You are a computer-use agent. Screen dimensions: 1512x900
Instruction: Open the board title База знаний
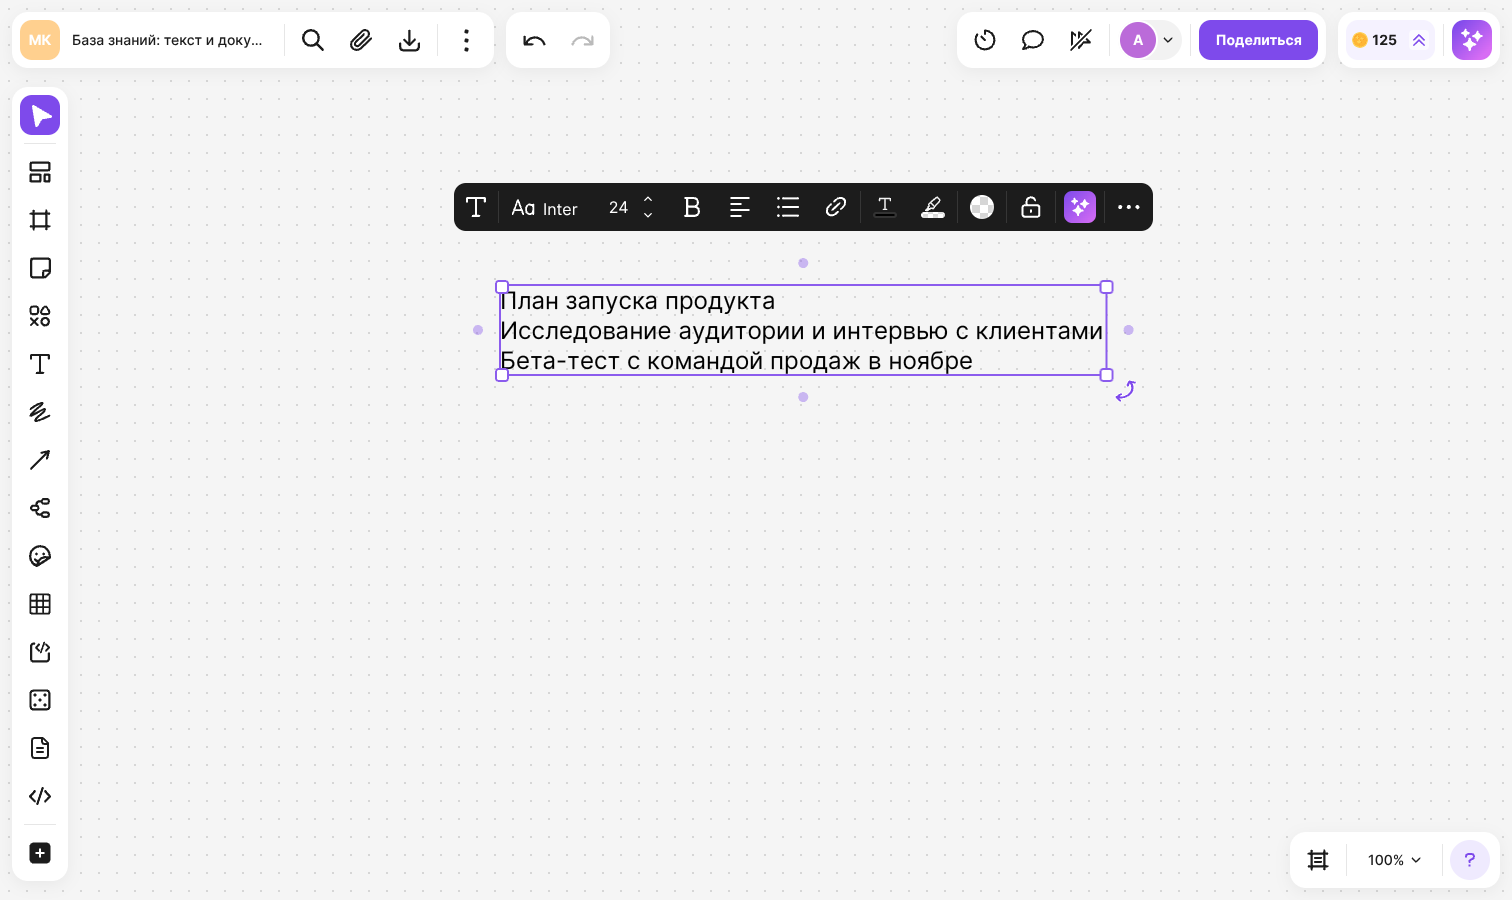click(167, 40)
